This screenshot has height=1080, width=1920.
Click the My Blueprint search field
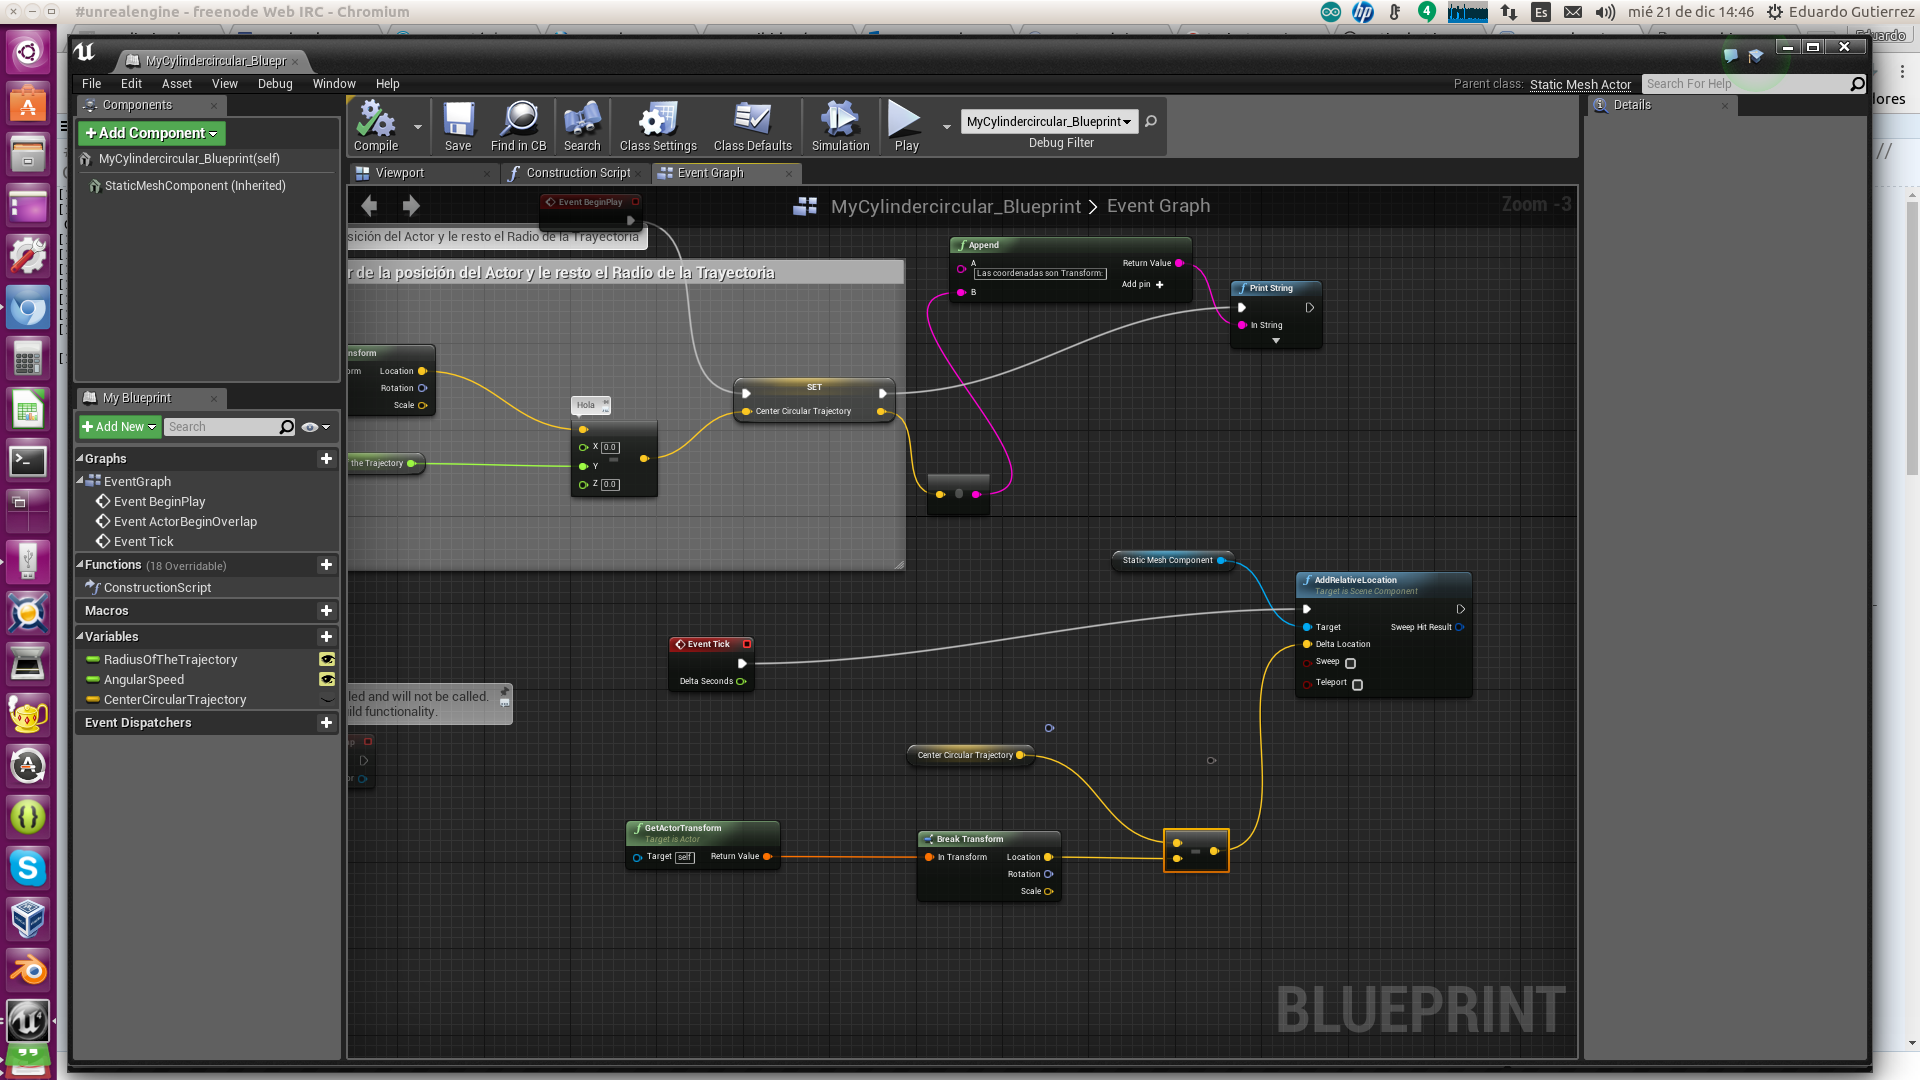pos(221,427)
